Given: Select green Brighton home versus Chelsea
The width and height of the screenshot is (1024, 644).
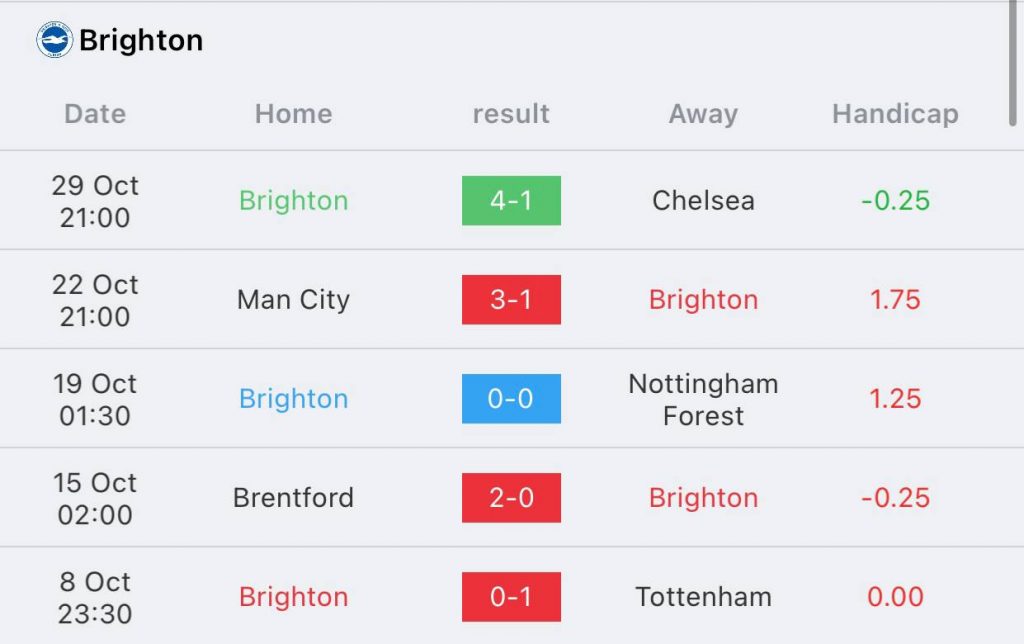Looking at the screenshot, I should click(x=293, y=201).
